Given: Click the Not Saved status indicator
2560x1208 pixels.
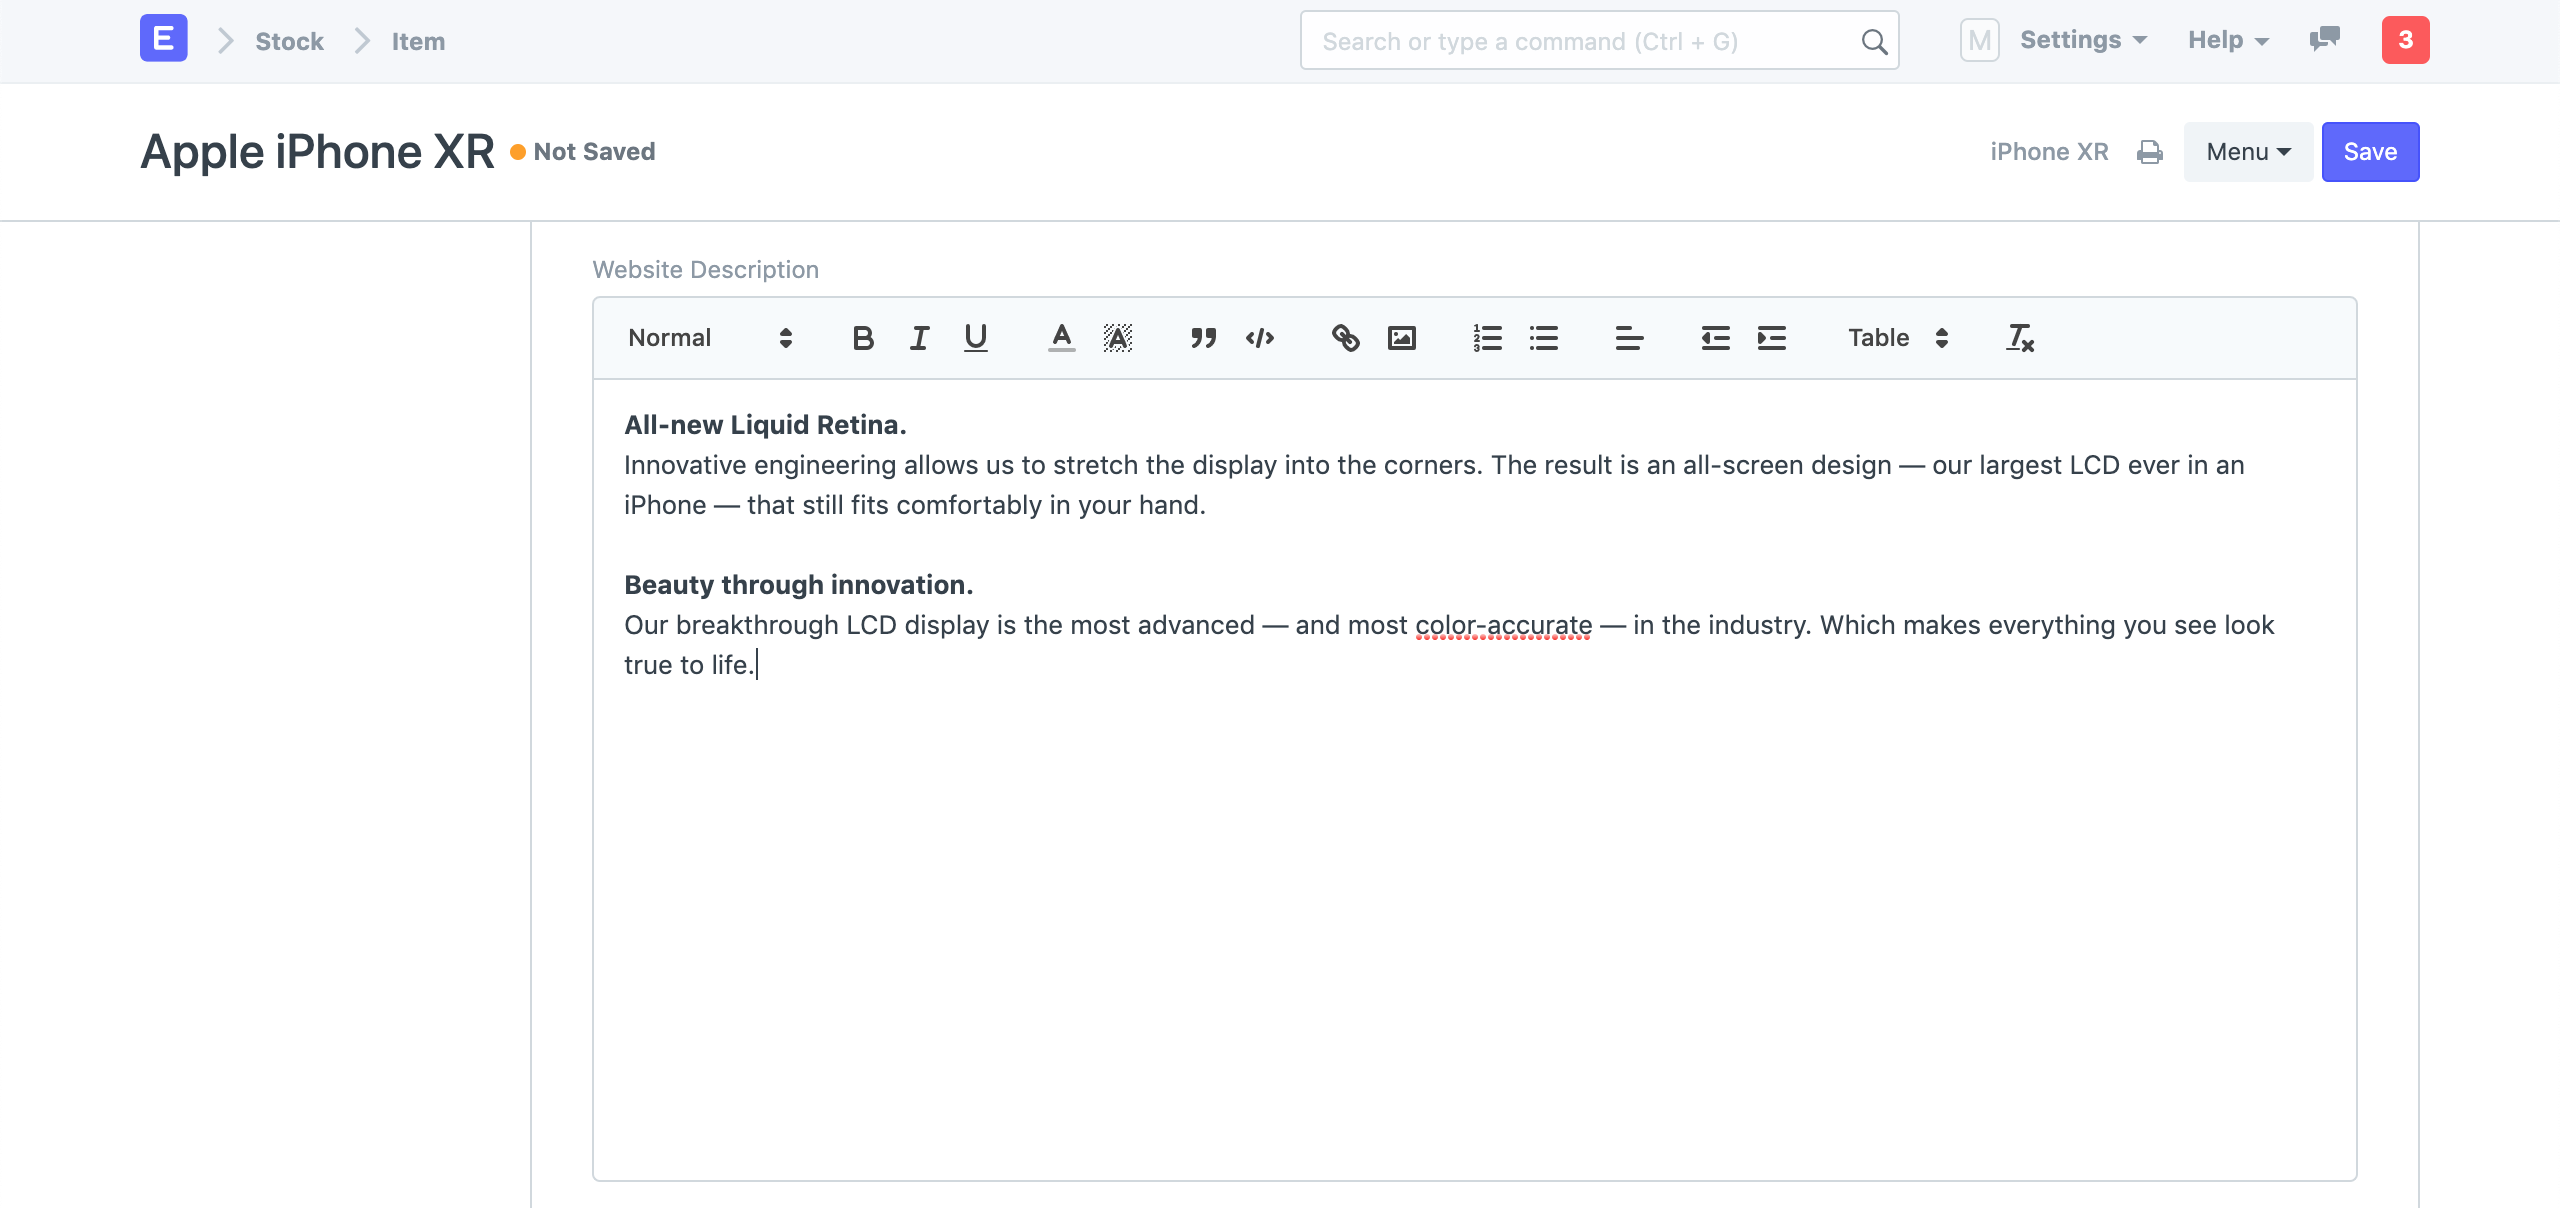Looking at the screenshot, I should coord(583,152).
